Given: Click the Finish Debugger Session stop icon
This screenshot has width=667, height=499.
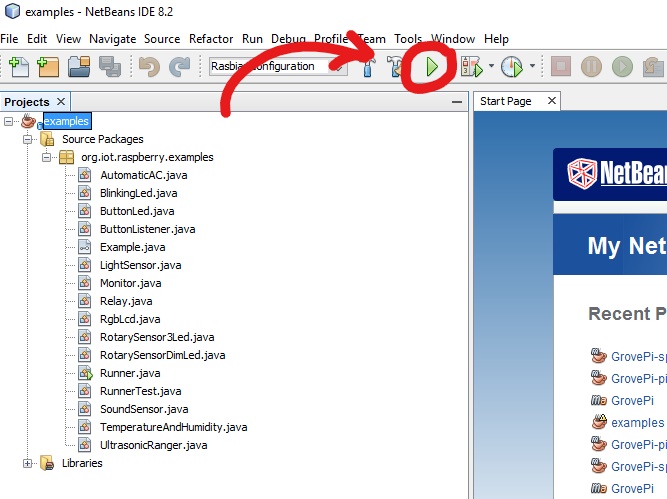Looking at the screenshot, I should pos(561,67).
